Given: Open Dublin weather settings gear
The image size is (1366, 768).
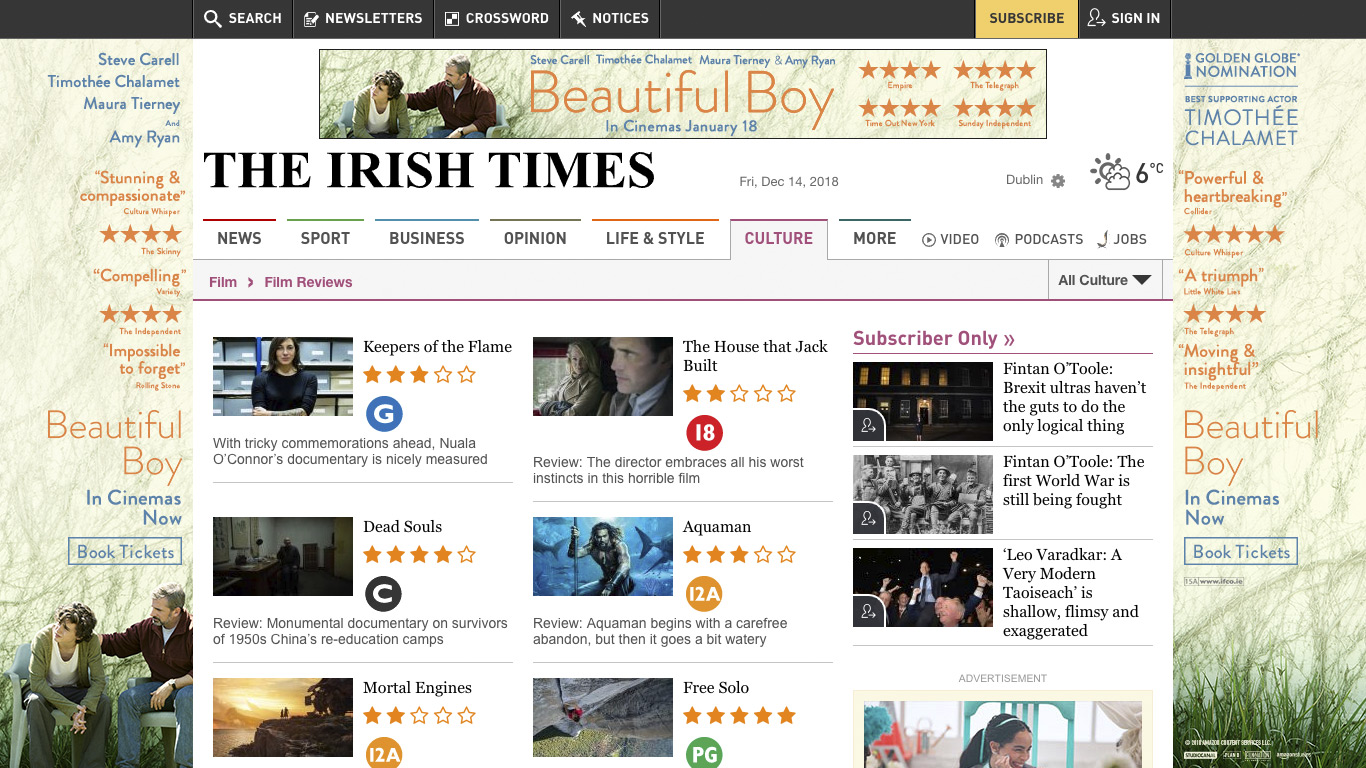Looking at the screenshot, I should point(1058,181).
